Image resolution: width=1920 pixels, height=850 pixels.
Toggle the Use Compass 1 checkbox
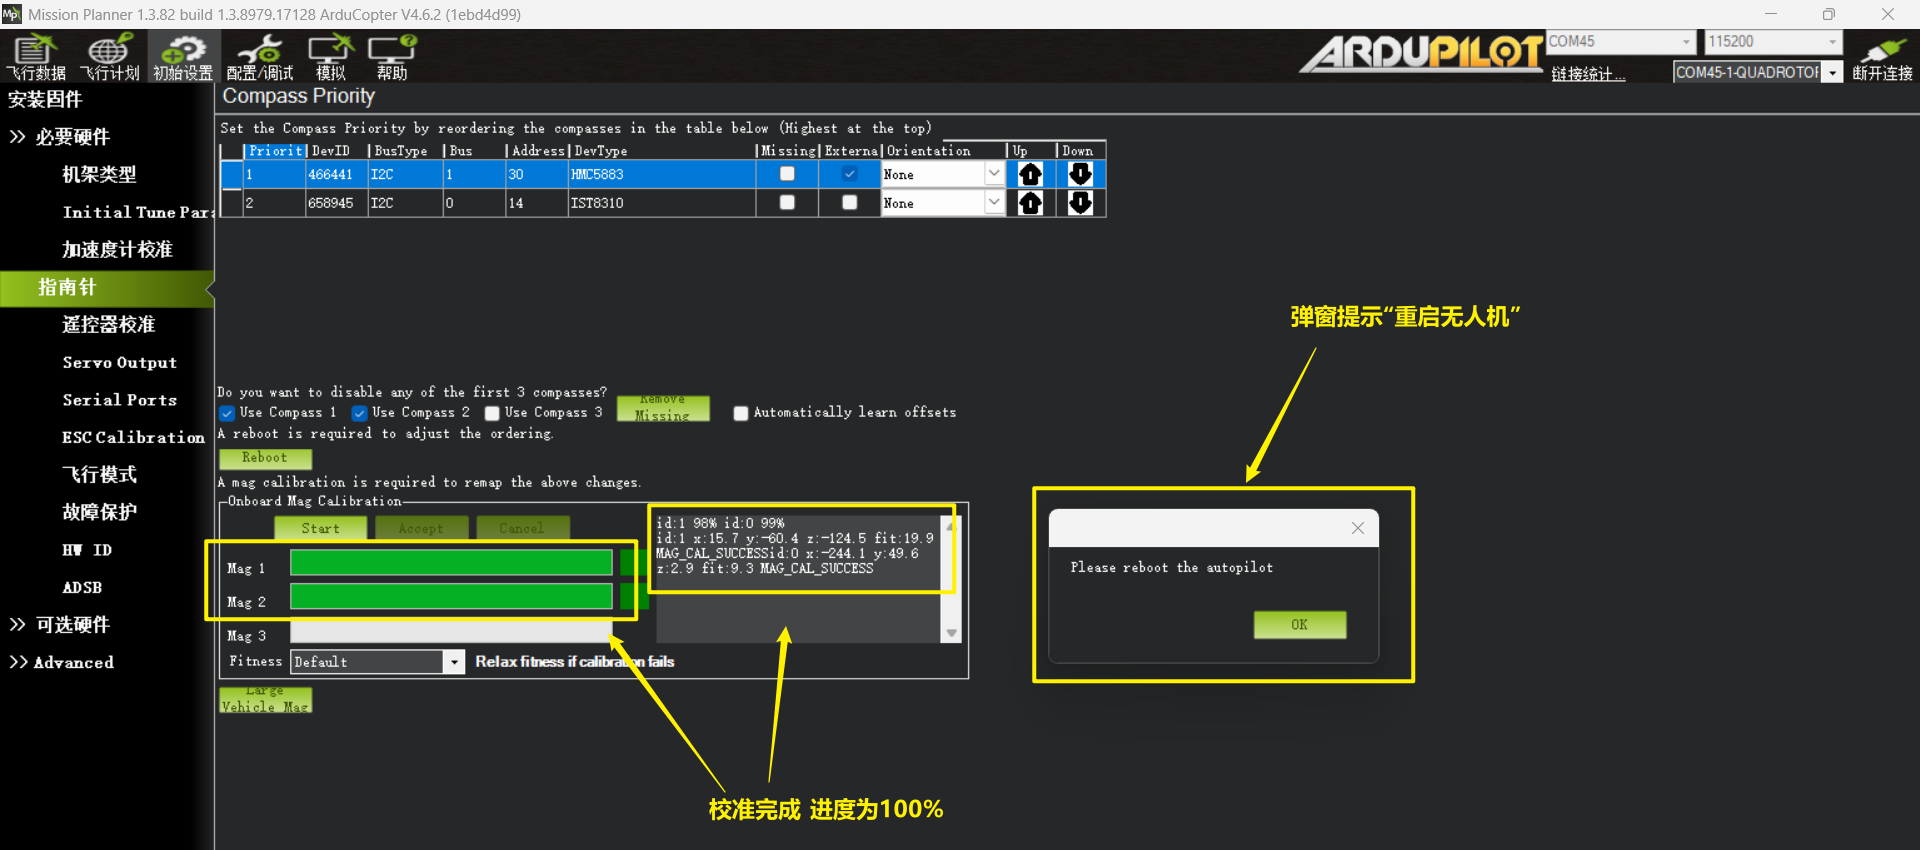(x=228, y=413)
